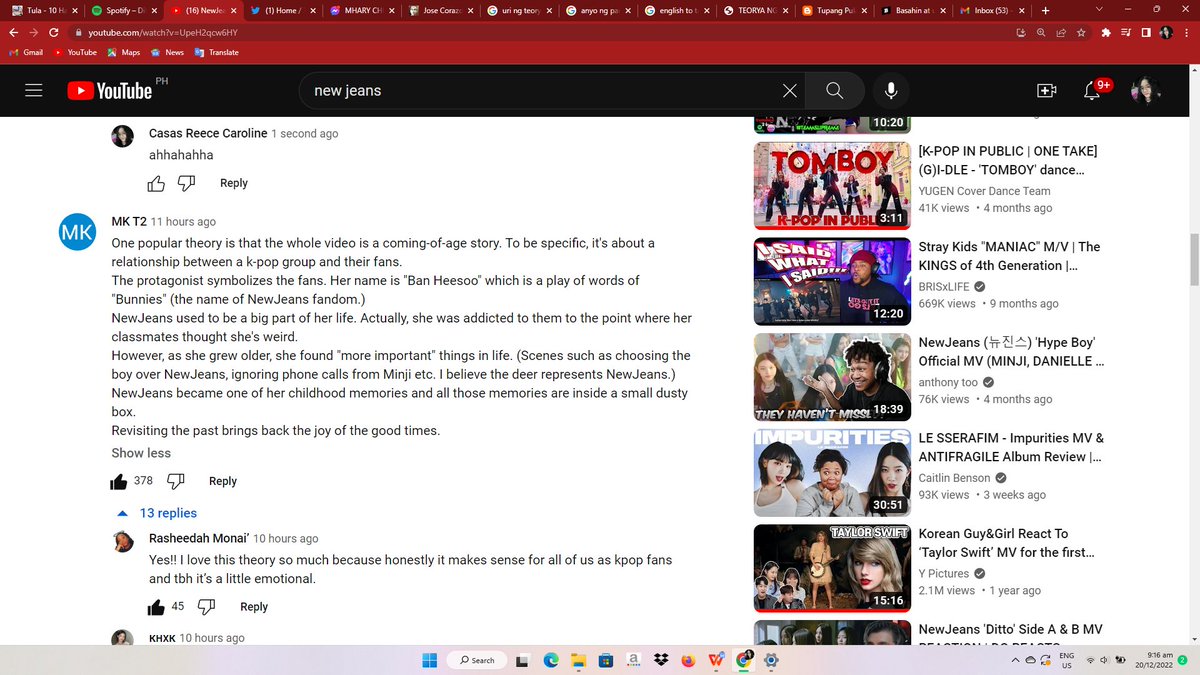The height and width of the screenshot is (675, 1200).
Task: Open Chrome extensions puzzle icon
Action: coord(1105,32)
